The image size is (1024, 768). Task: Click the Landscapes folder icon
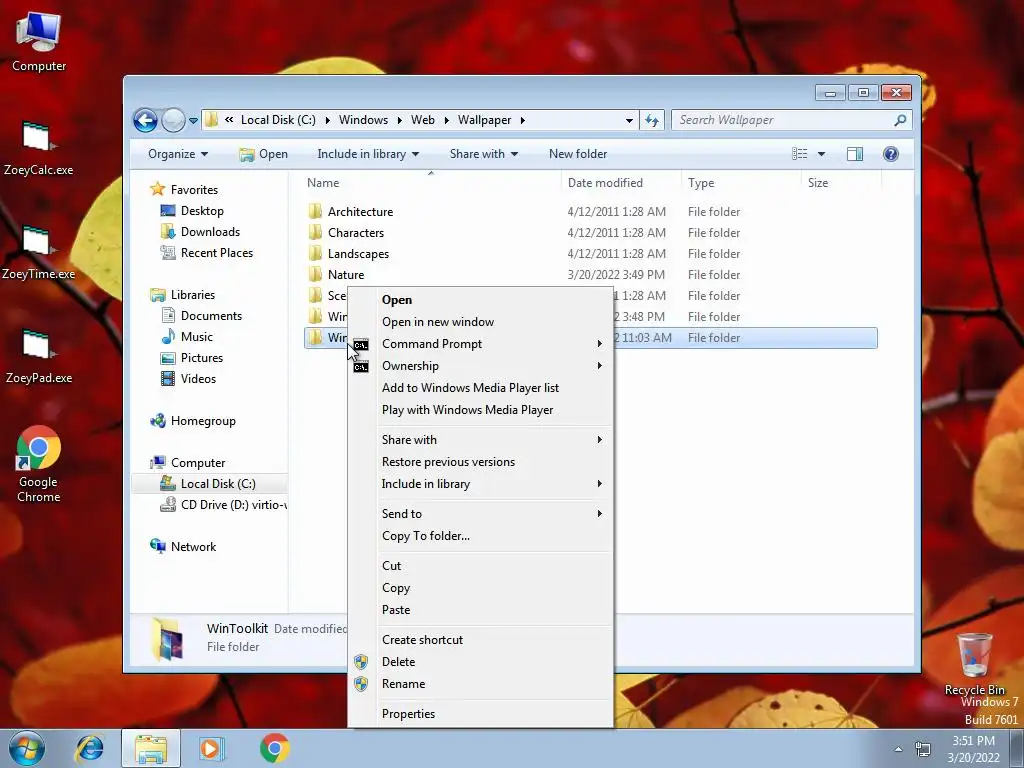[315, 253]
